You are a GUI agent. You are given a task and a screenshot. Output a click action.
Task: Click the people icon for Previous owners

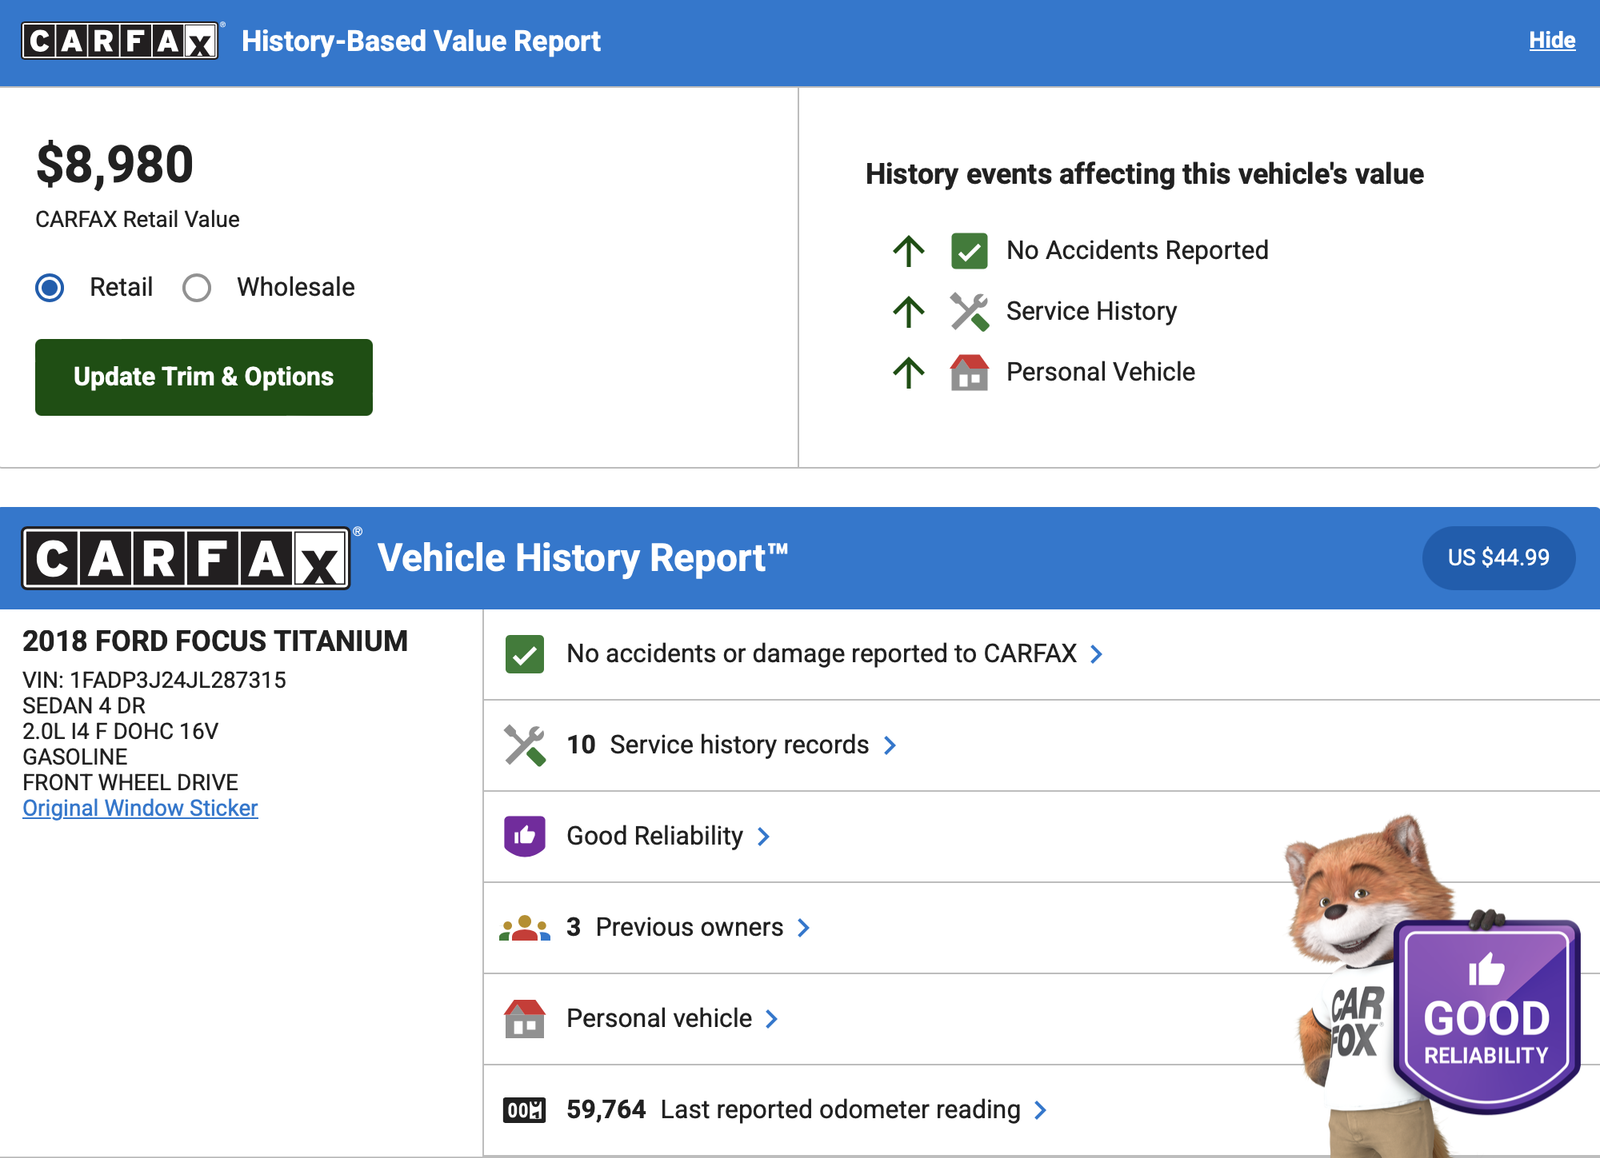tap(525, 928)
